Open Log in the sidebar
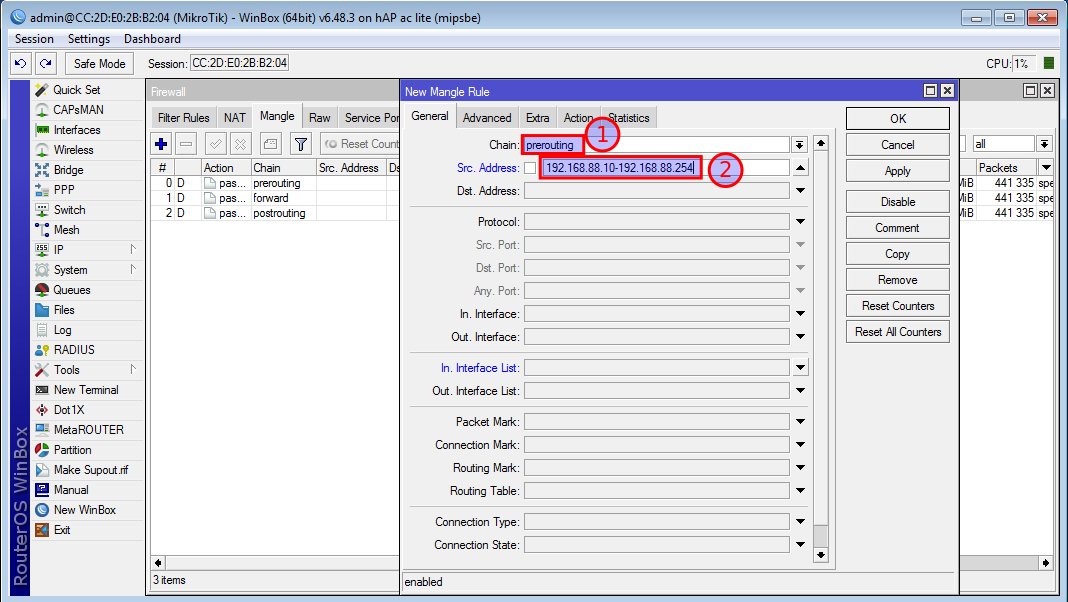The width and height of the screenshot is (1068, 602). click(62, 330)
